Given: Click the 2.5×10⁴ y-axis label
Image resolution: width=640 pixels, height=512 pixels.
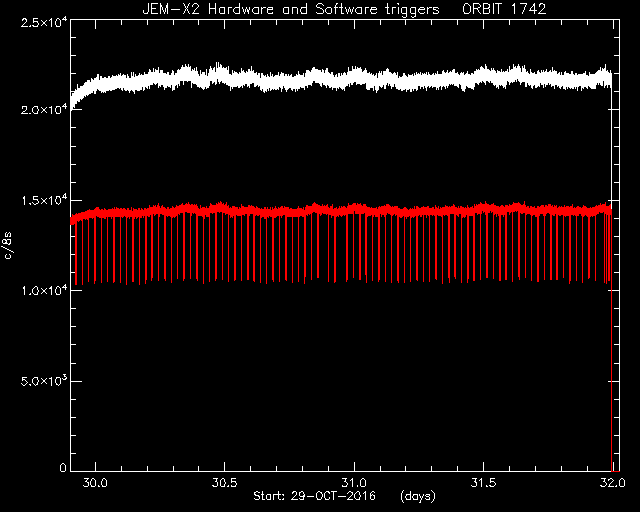Looking at the screenshot, I should (44, 22).
